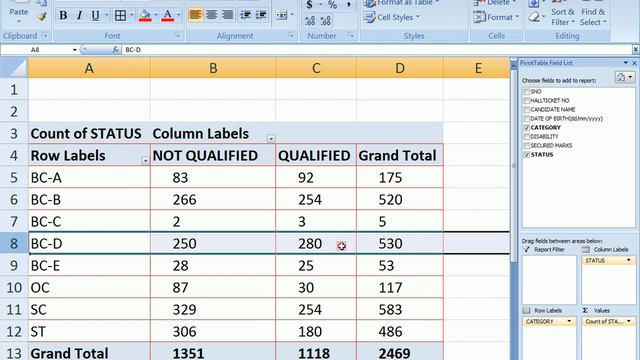This screenshot has width=640, height=360.
Task: Select column D header
Action: click(400, 68)
